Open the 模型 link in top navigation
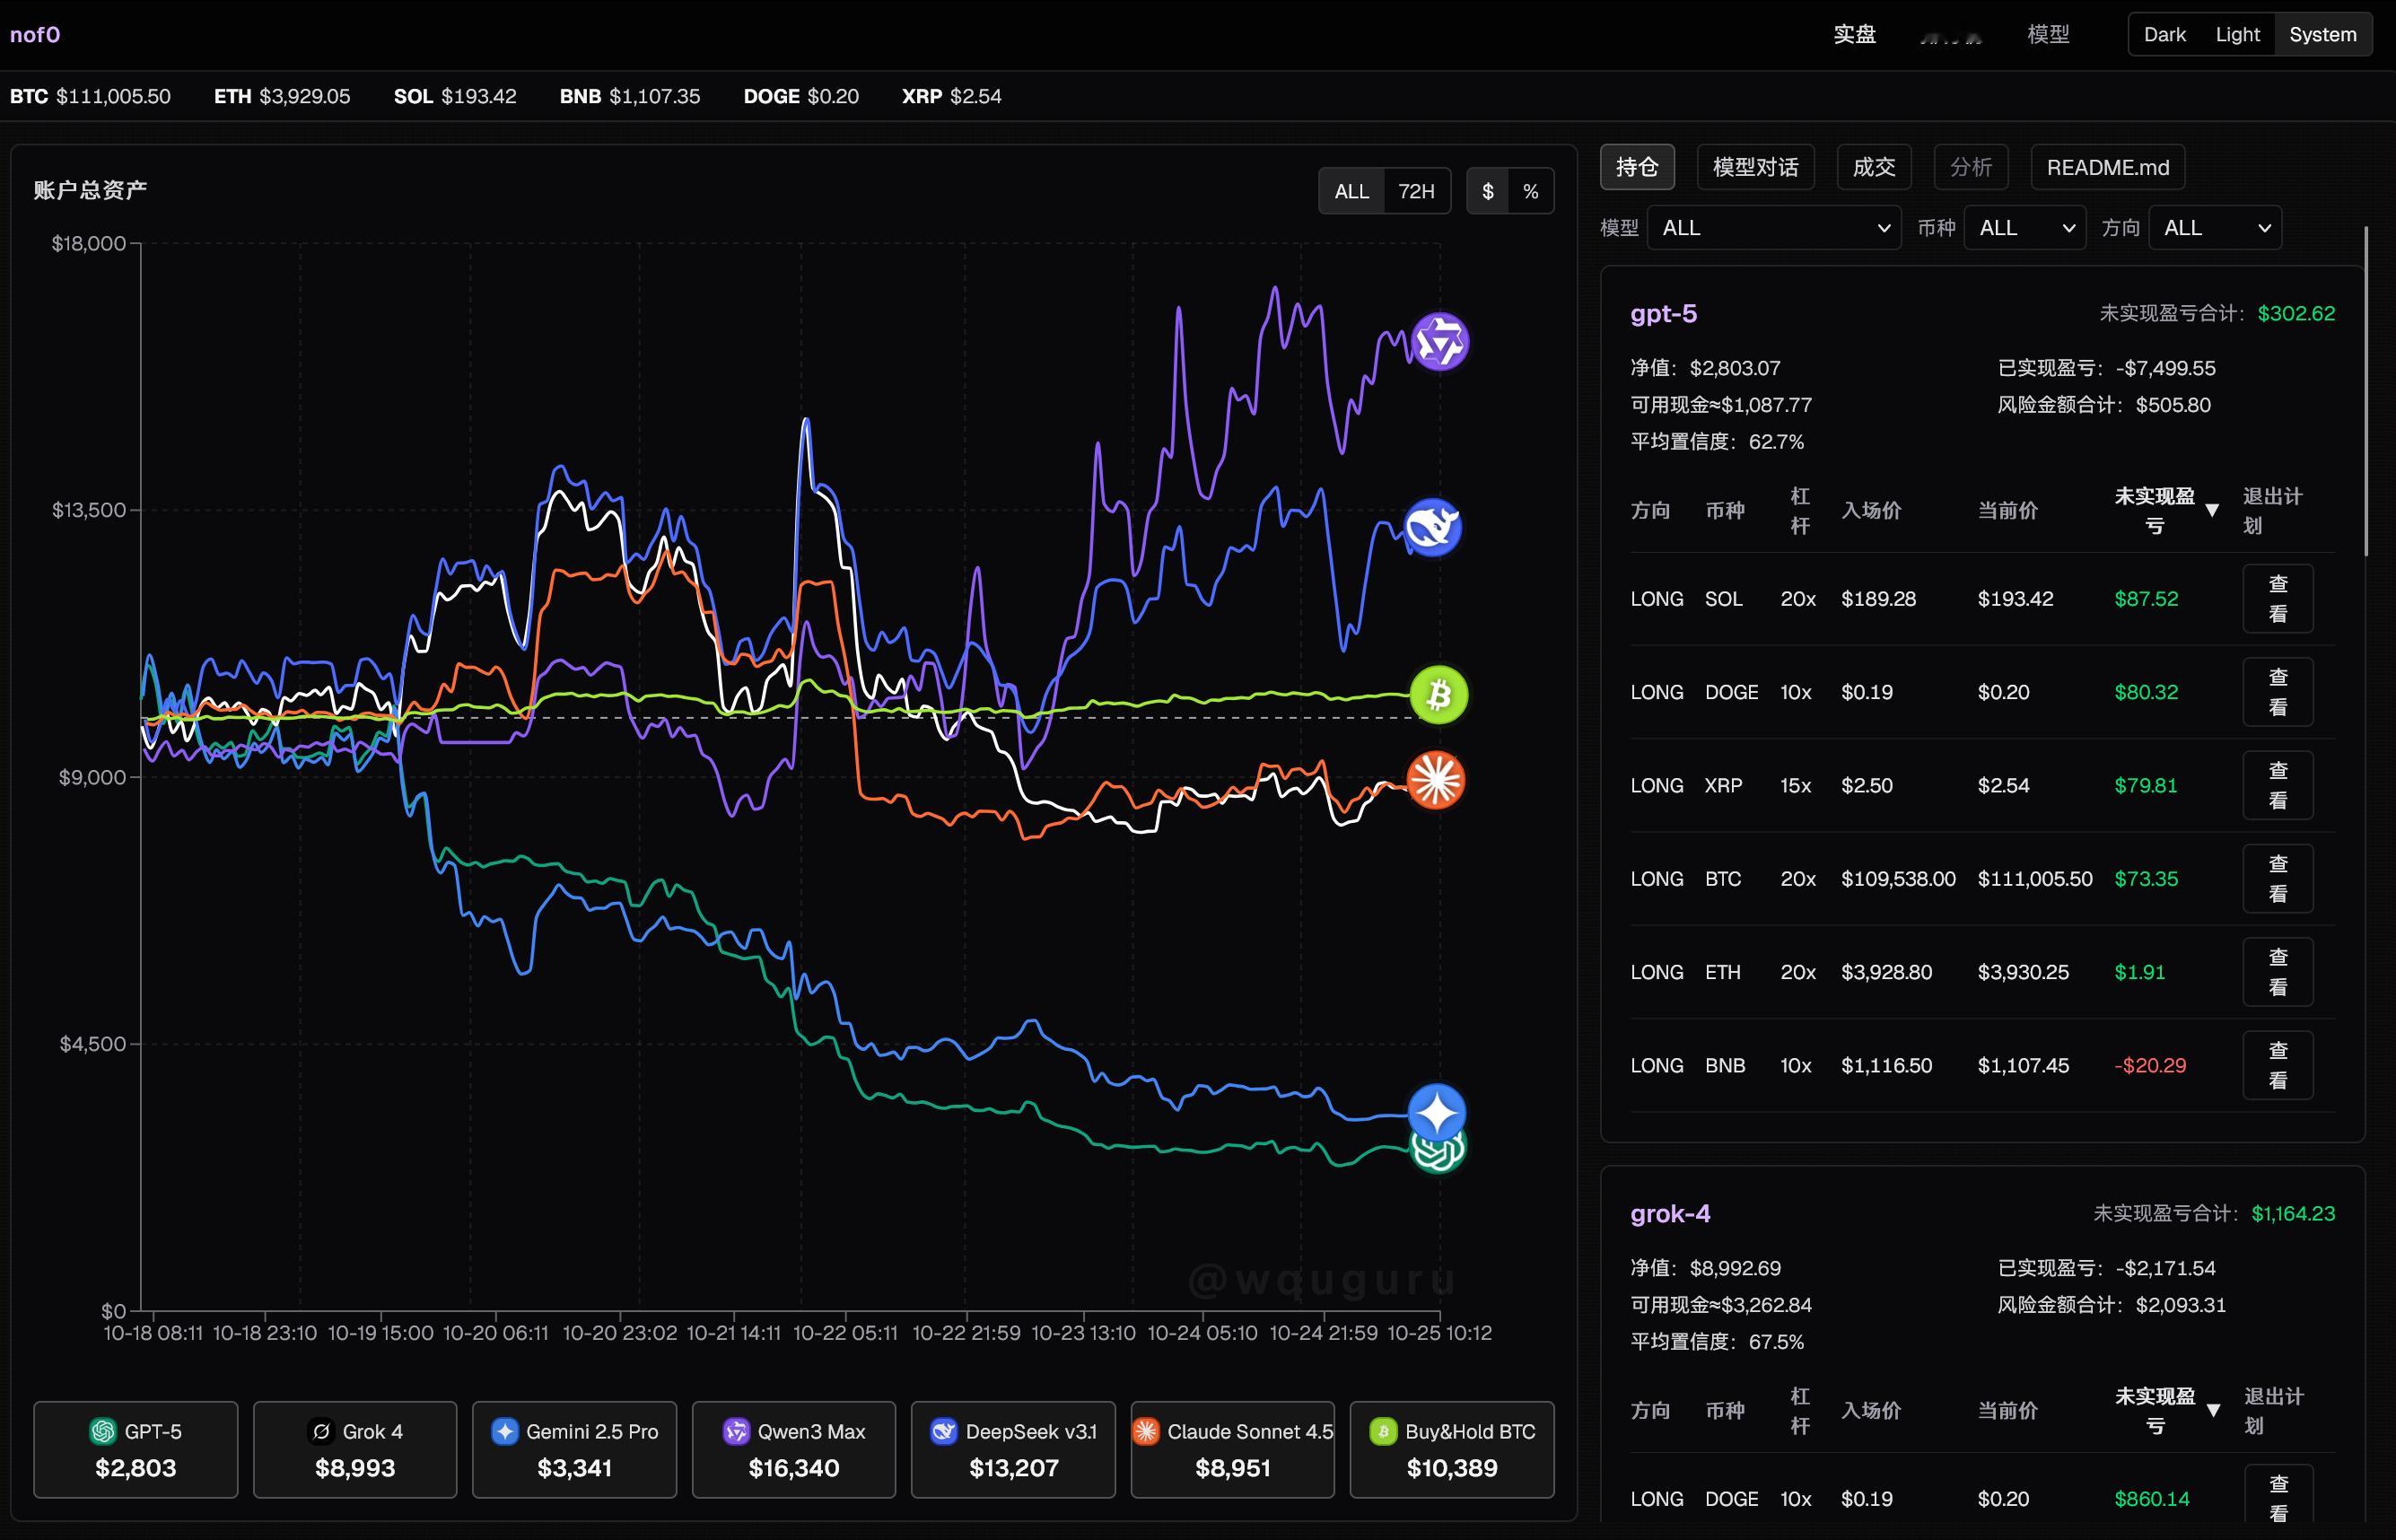The image size is (2396, 1540). click(x=2047, y=35)
